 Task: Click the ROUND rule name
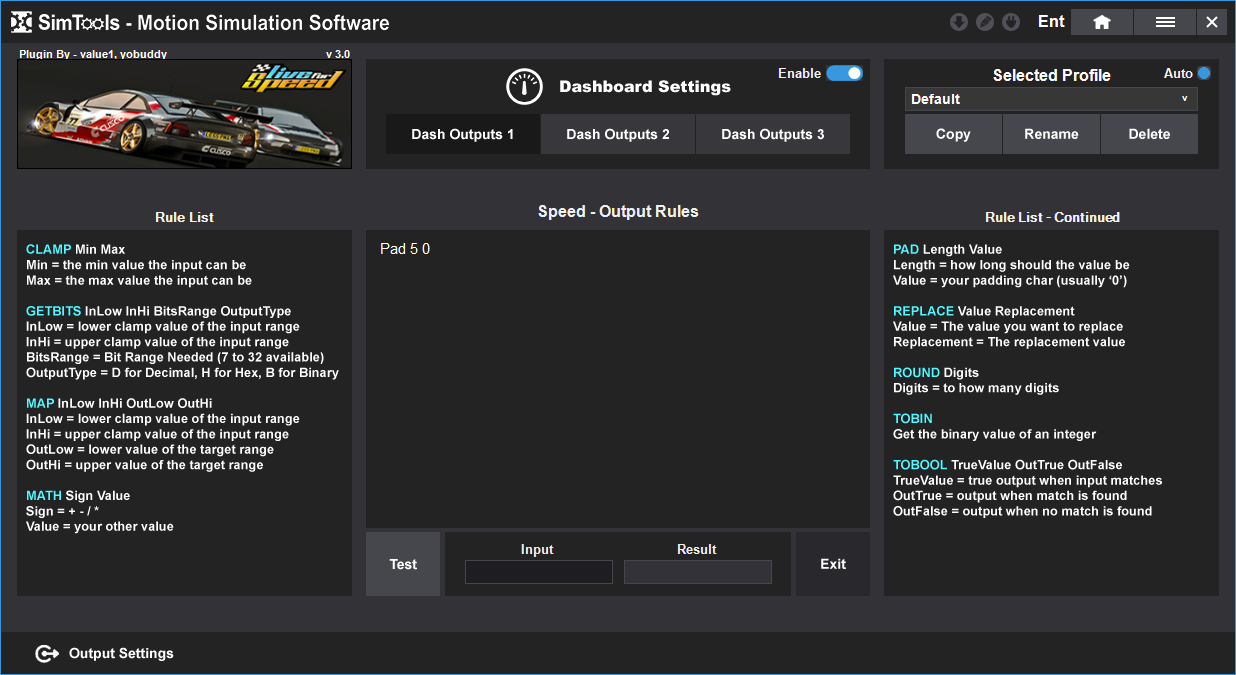(916, 373)
